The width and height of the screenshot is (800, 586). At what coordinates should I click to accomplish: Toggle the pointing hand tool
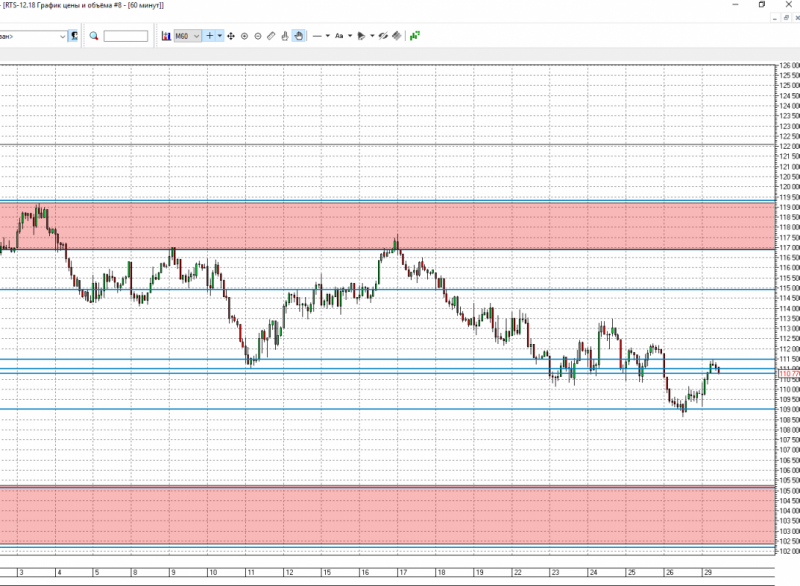(x=285, y=36)
